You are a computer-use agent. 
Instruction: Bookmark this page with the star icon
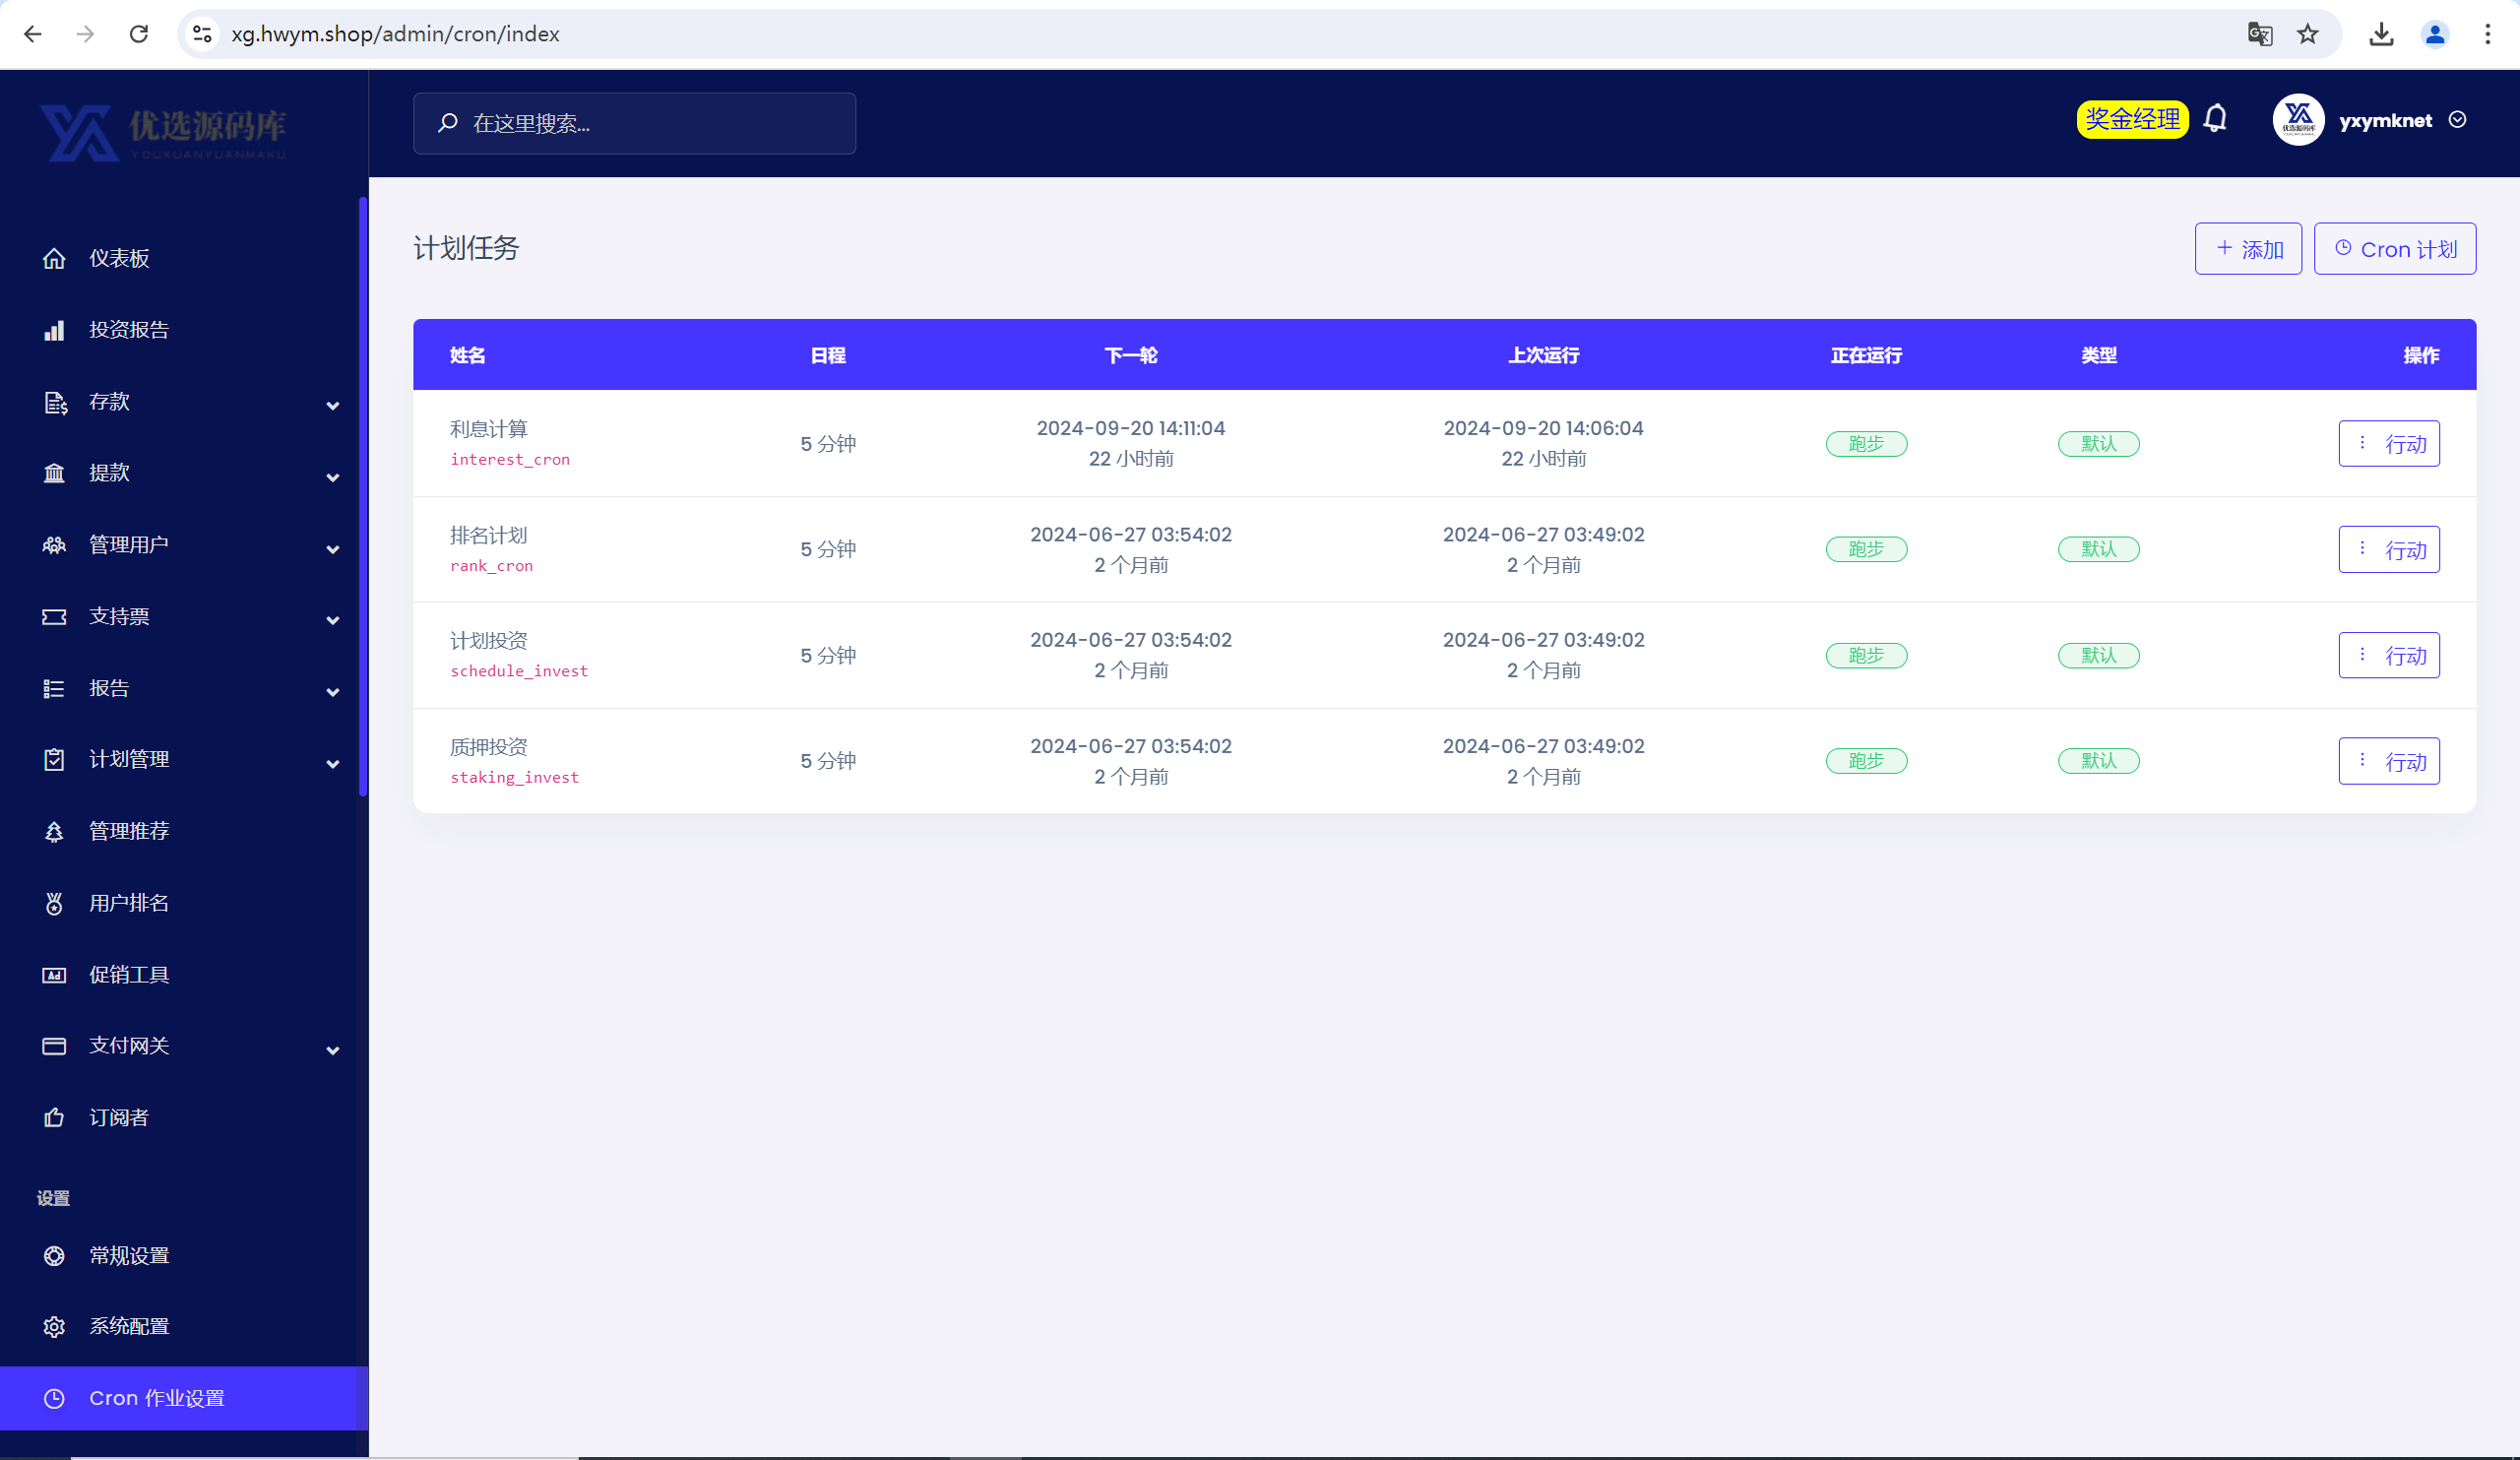(2308, 34)
